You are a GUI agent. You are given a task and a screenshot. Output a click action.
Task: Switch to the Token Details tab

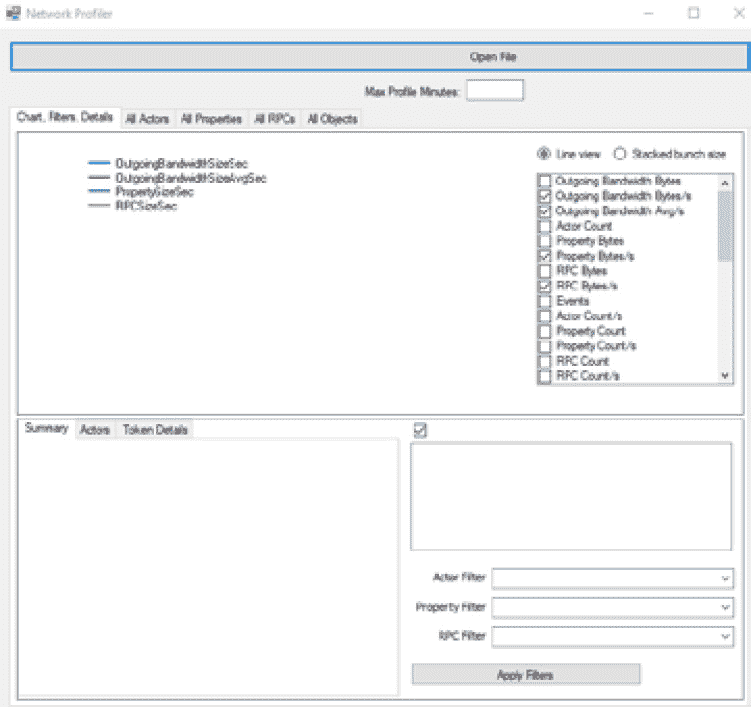coord(155,430)
